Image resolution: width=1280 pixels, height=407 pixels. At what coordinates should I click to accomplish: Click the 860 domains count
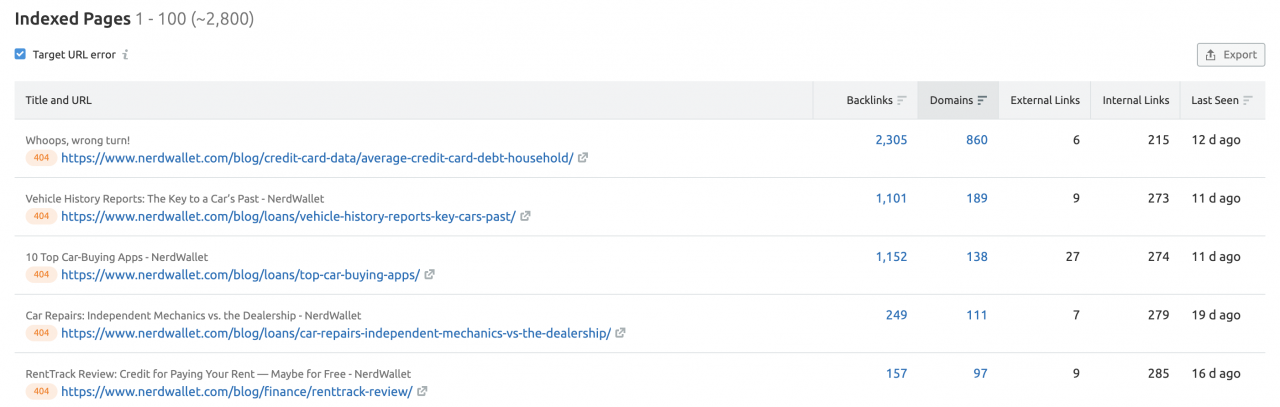click(977, 140)
